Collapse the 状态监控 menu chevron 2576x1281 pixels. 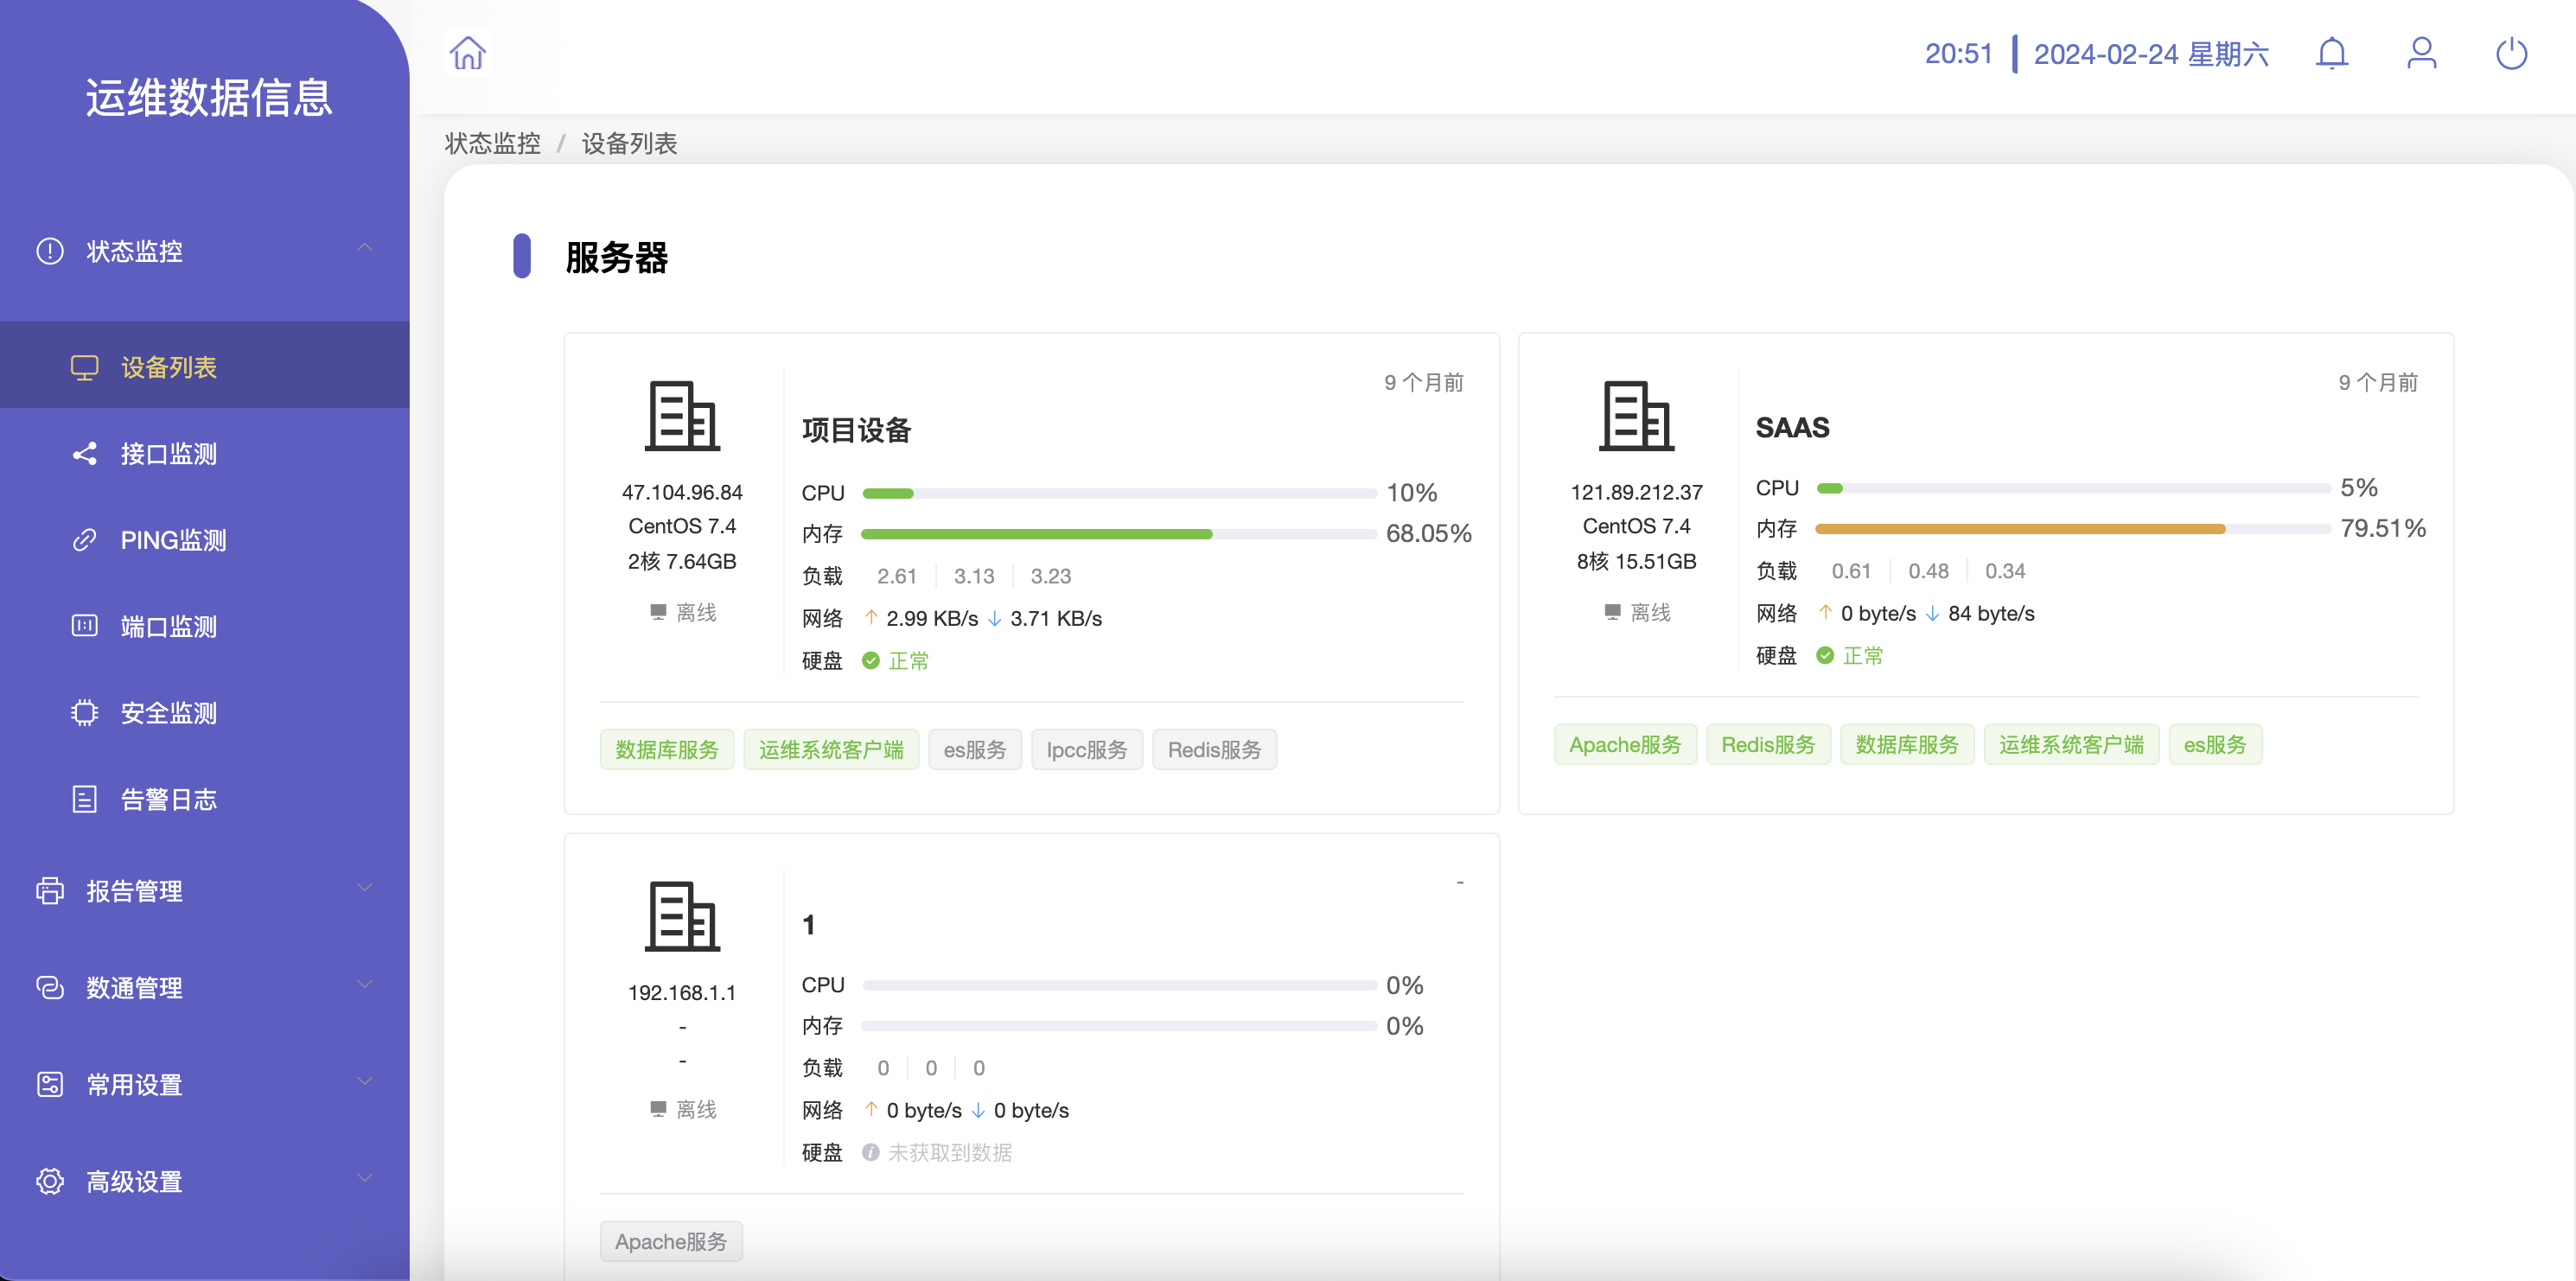click(365, 247)
